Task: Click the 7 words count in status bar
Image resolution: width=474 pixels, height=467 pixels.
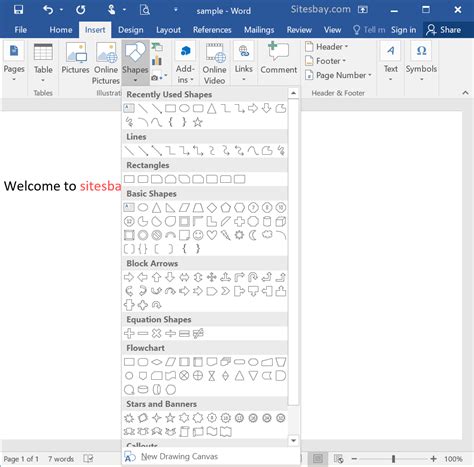Action: 61,459
